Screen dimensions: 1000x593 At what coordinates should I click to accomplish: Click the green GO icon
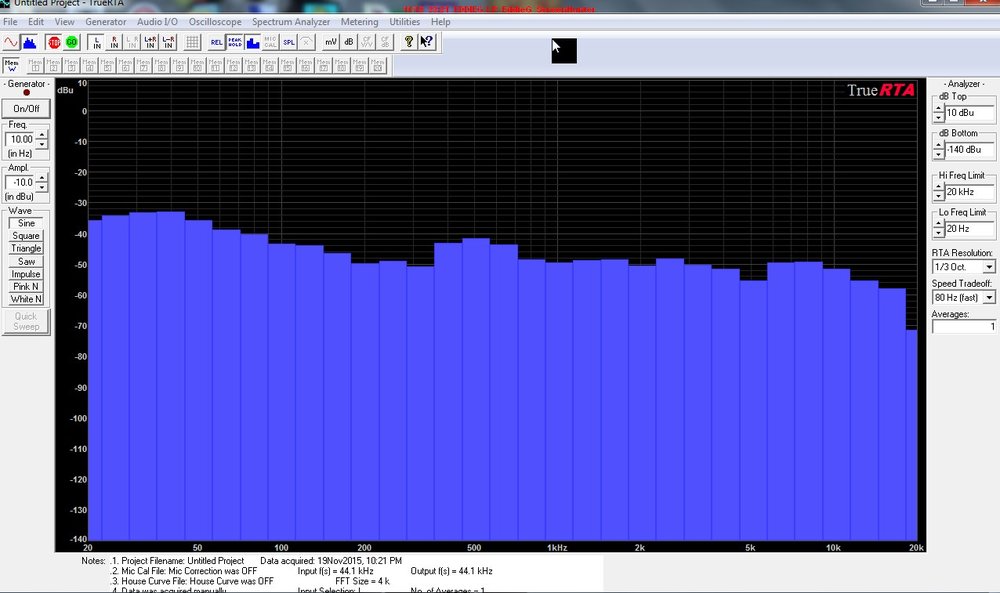(71, 43)
